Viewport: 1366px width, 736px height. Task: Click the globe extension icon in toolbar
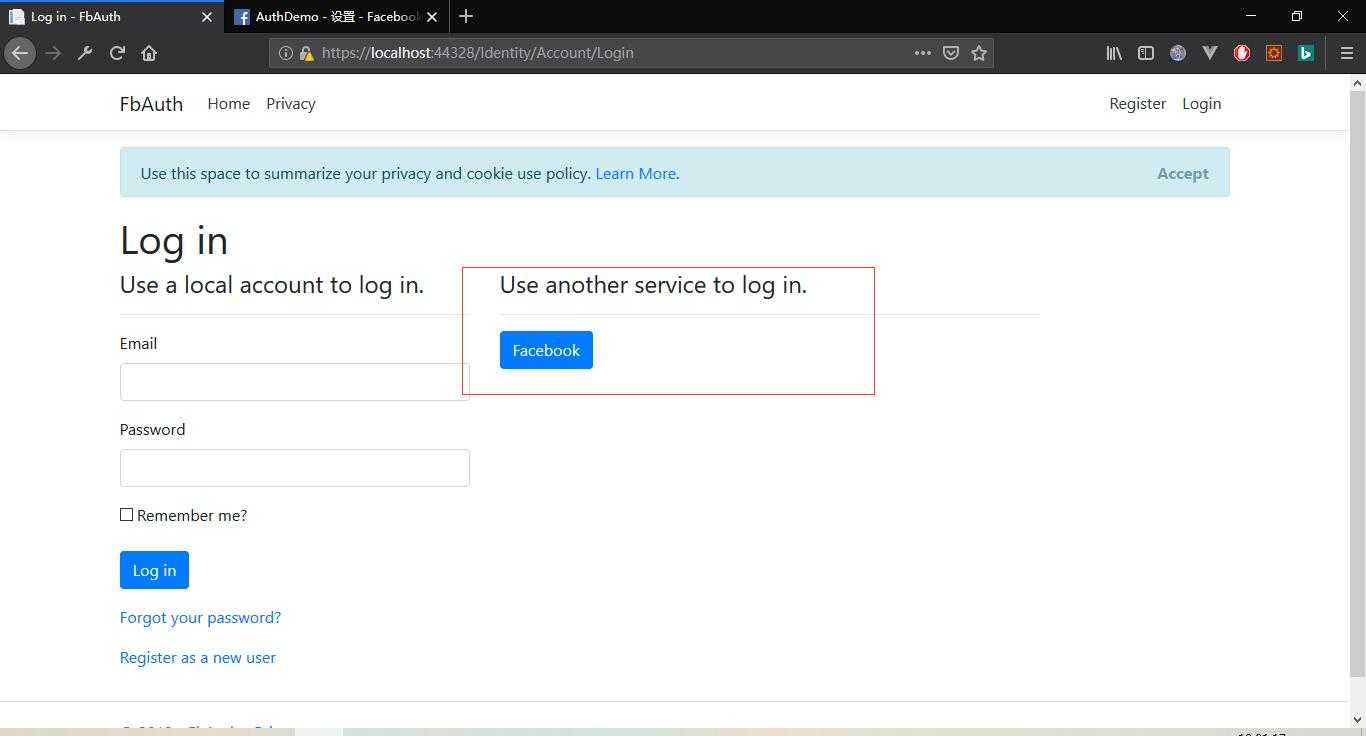pyautogui.click(x=1178, y=53)
